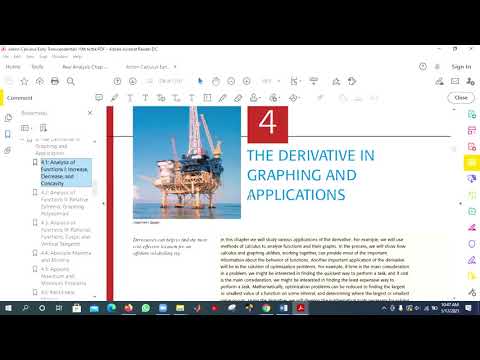Show the attachments panel paperclip
The height and width of the screenshot is (360, 480).
tap(8, 150)
